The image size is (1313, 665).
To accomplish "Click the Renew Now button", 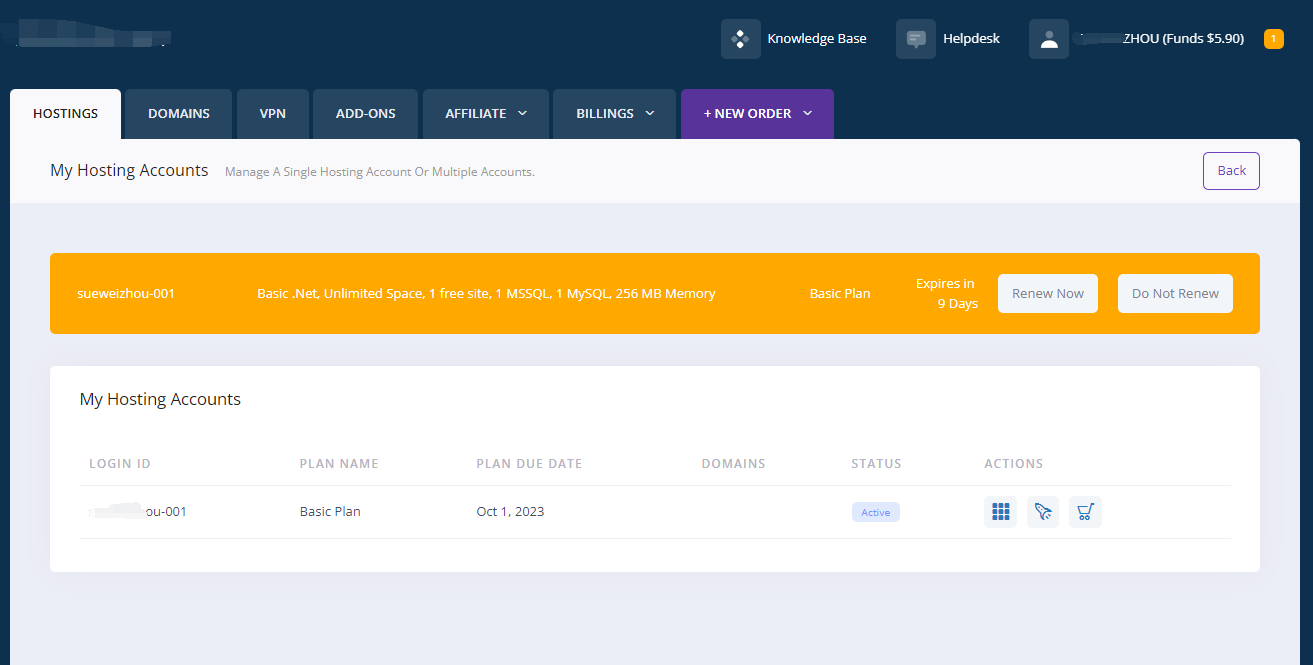I will (x=1047, y=294).
